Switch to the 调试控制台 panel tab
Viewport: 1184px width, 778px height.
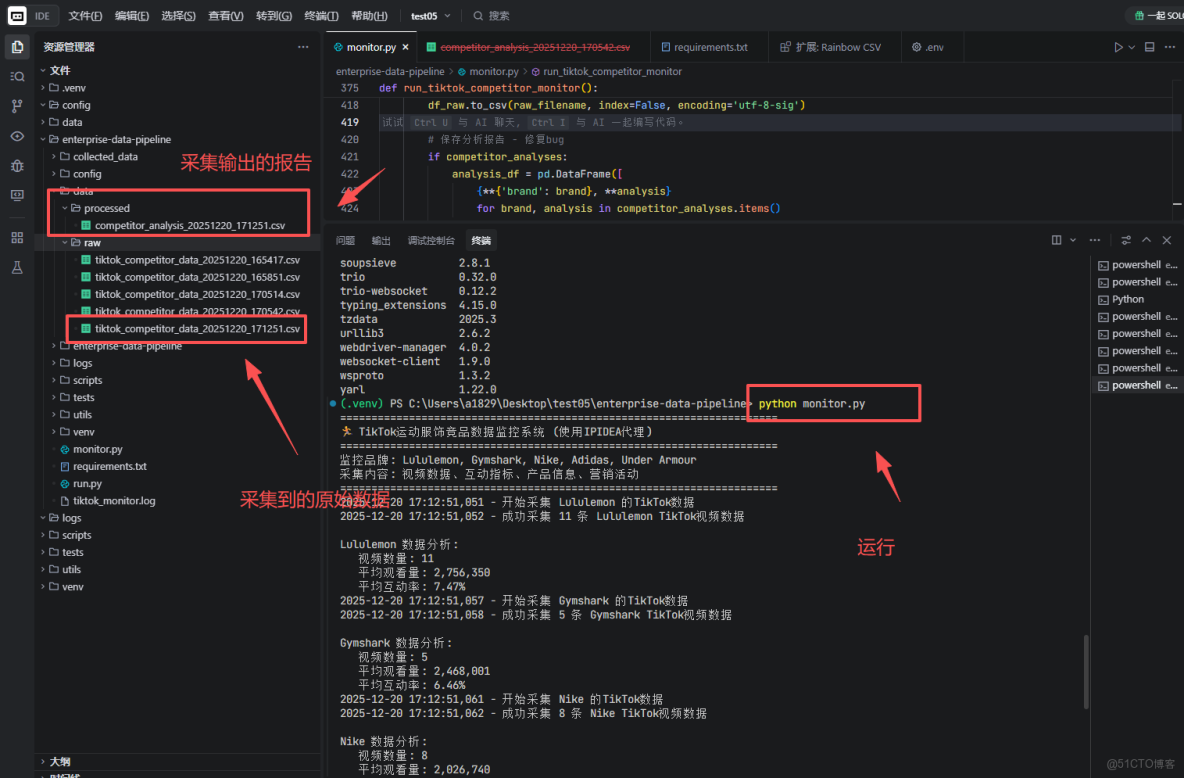[x=431, y=240]
